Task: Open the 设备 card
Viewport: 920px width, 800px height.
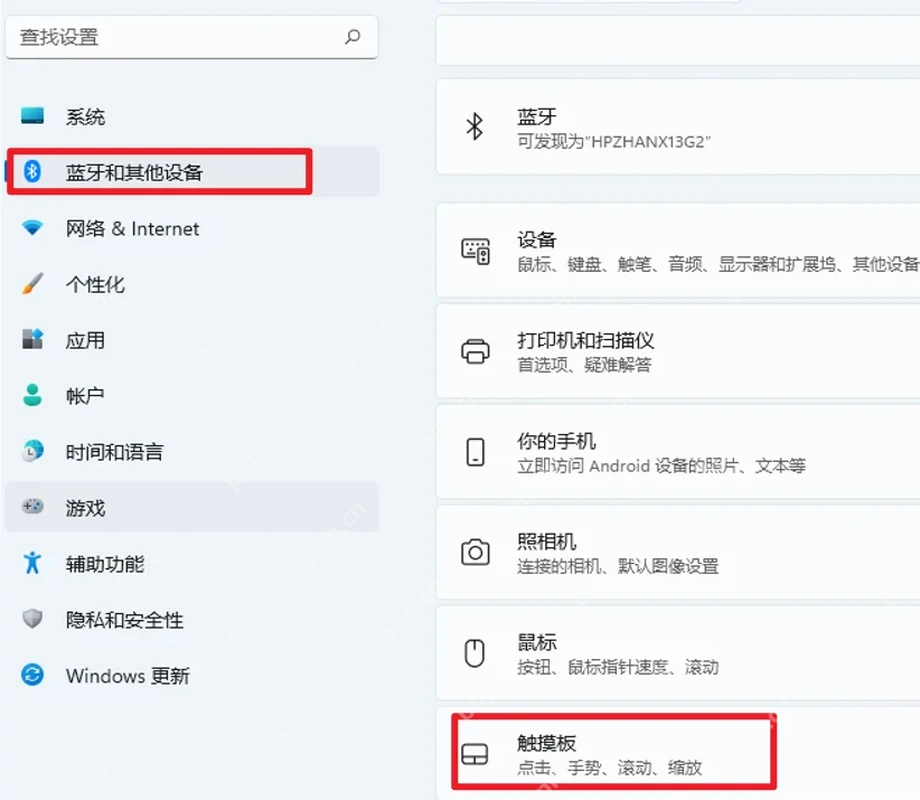Action: (678, 250)
